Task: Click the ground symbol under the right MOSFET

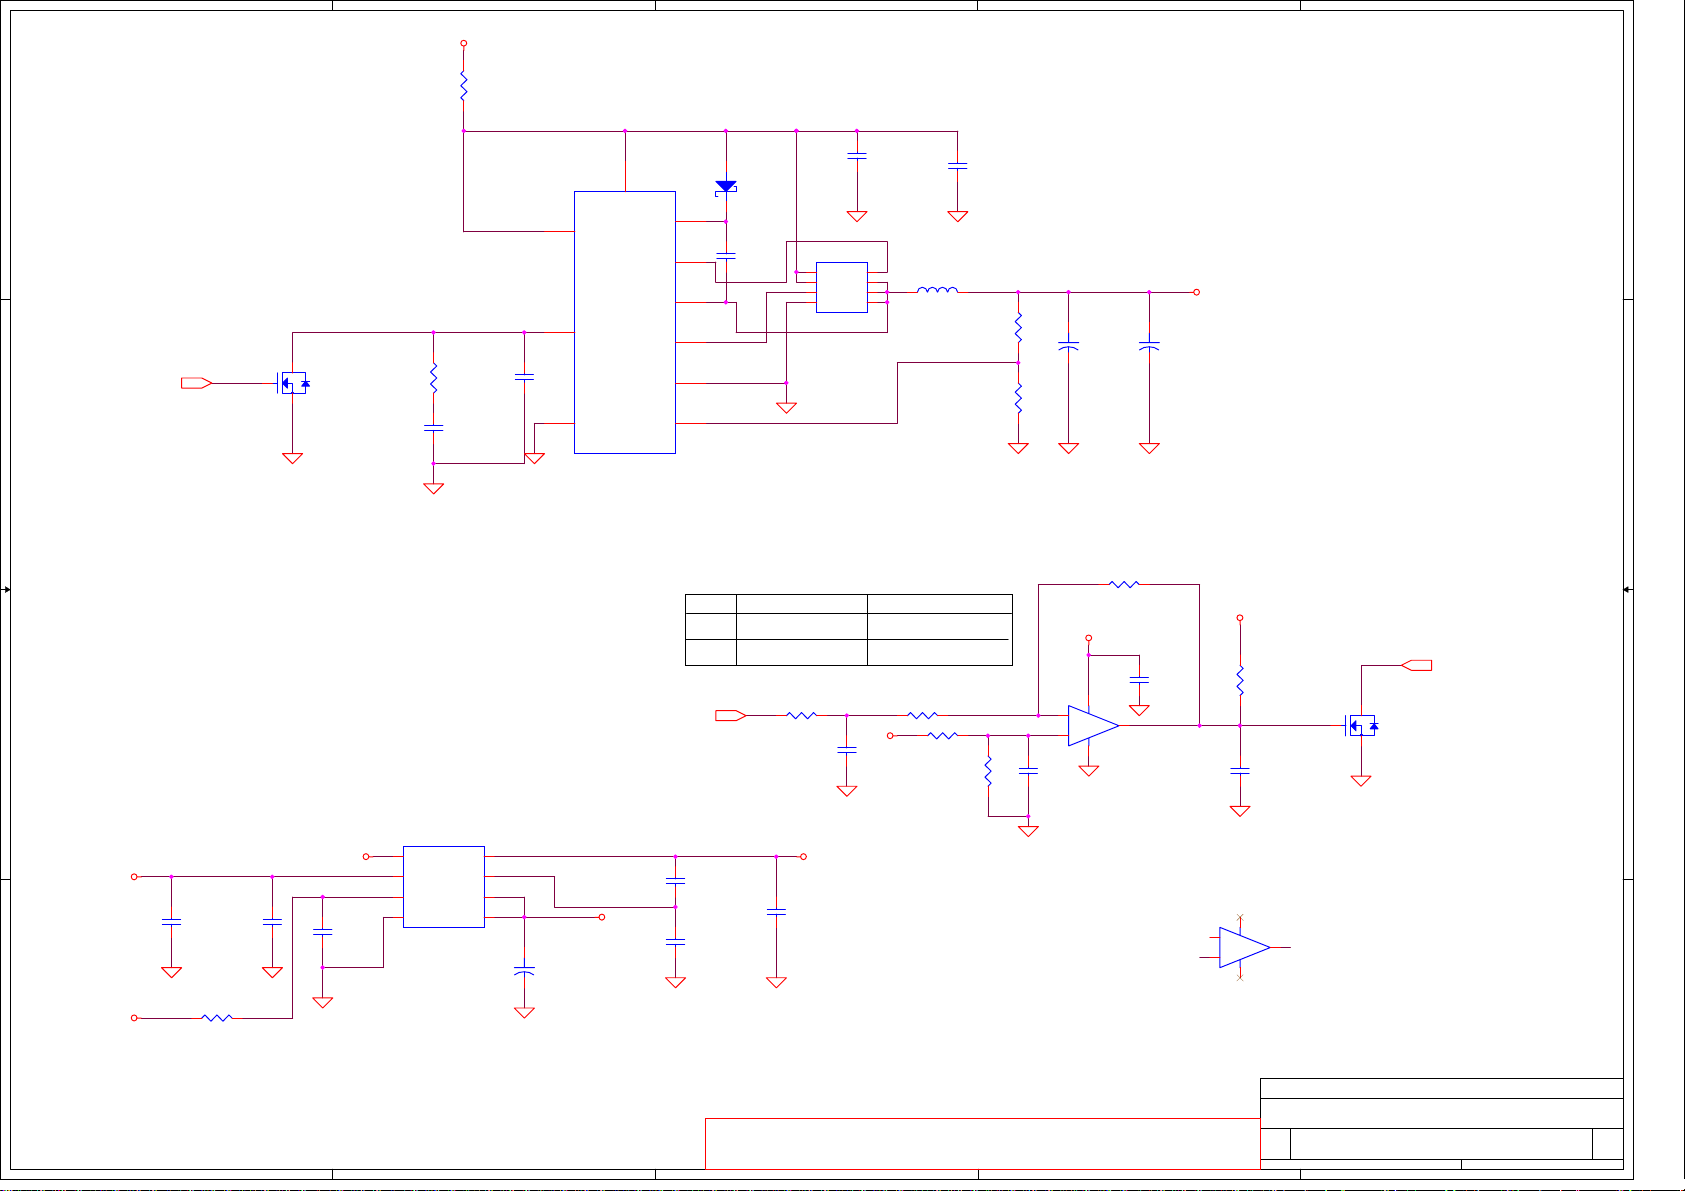Action: pyautogui.click(x=1361, y=781)
